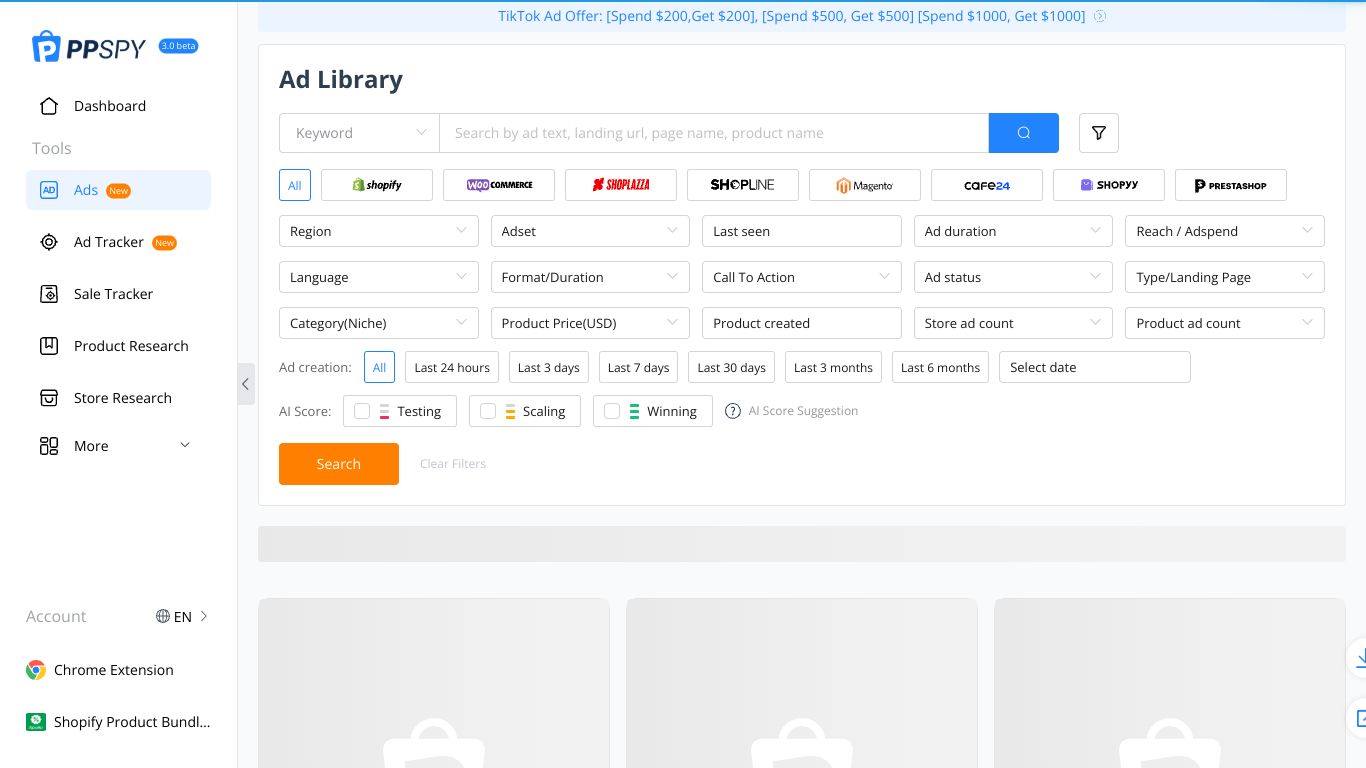Filter ads by Shopify platform logo
The width and height of the screenshot is (1366, 768).
(377, 185)
